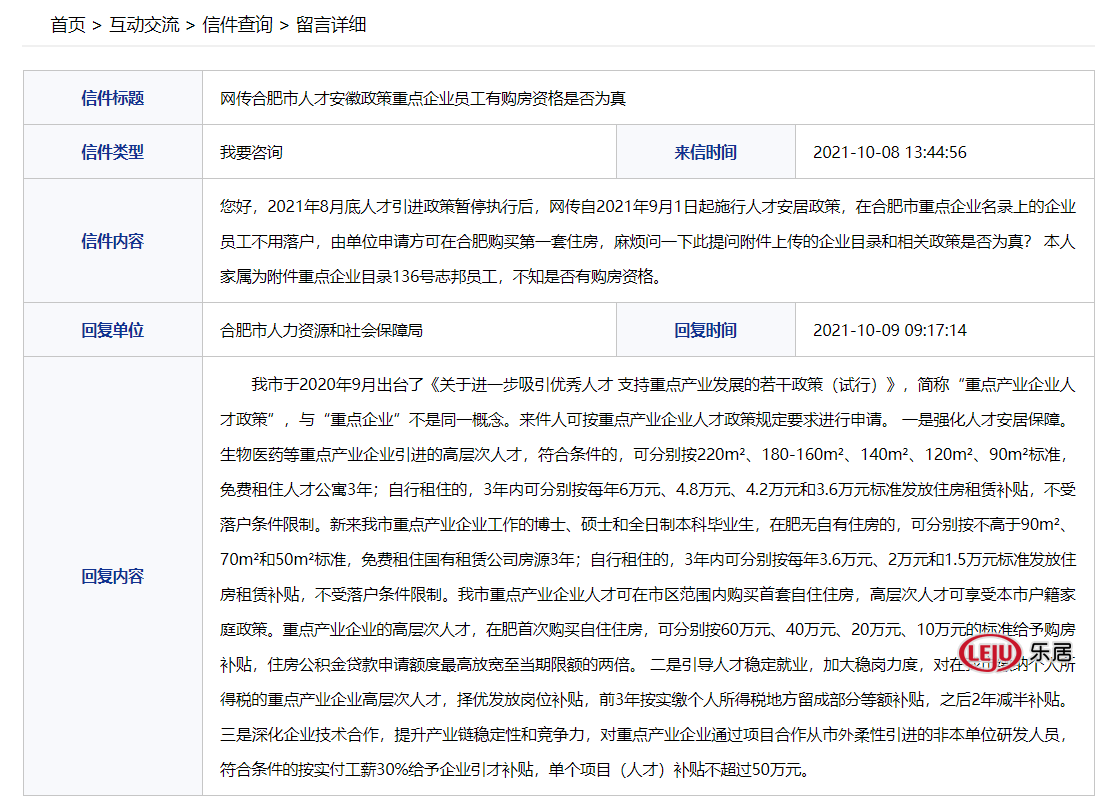The image size is (1118, 808).
Task: Open the 首页 breadcrumb link
Action: click(x=68, y=25)
